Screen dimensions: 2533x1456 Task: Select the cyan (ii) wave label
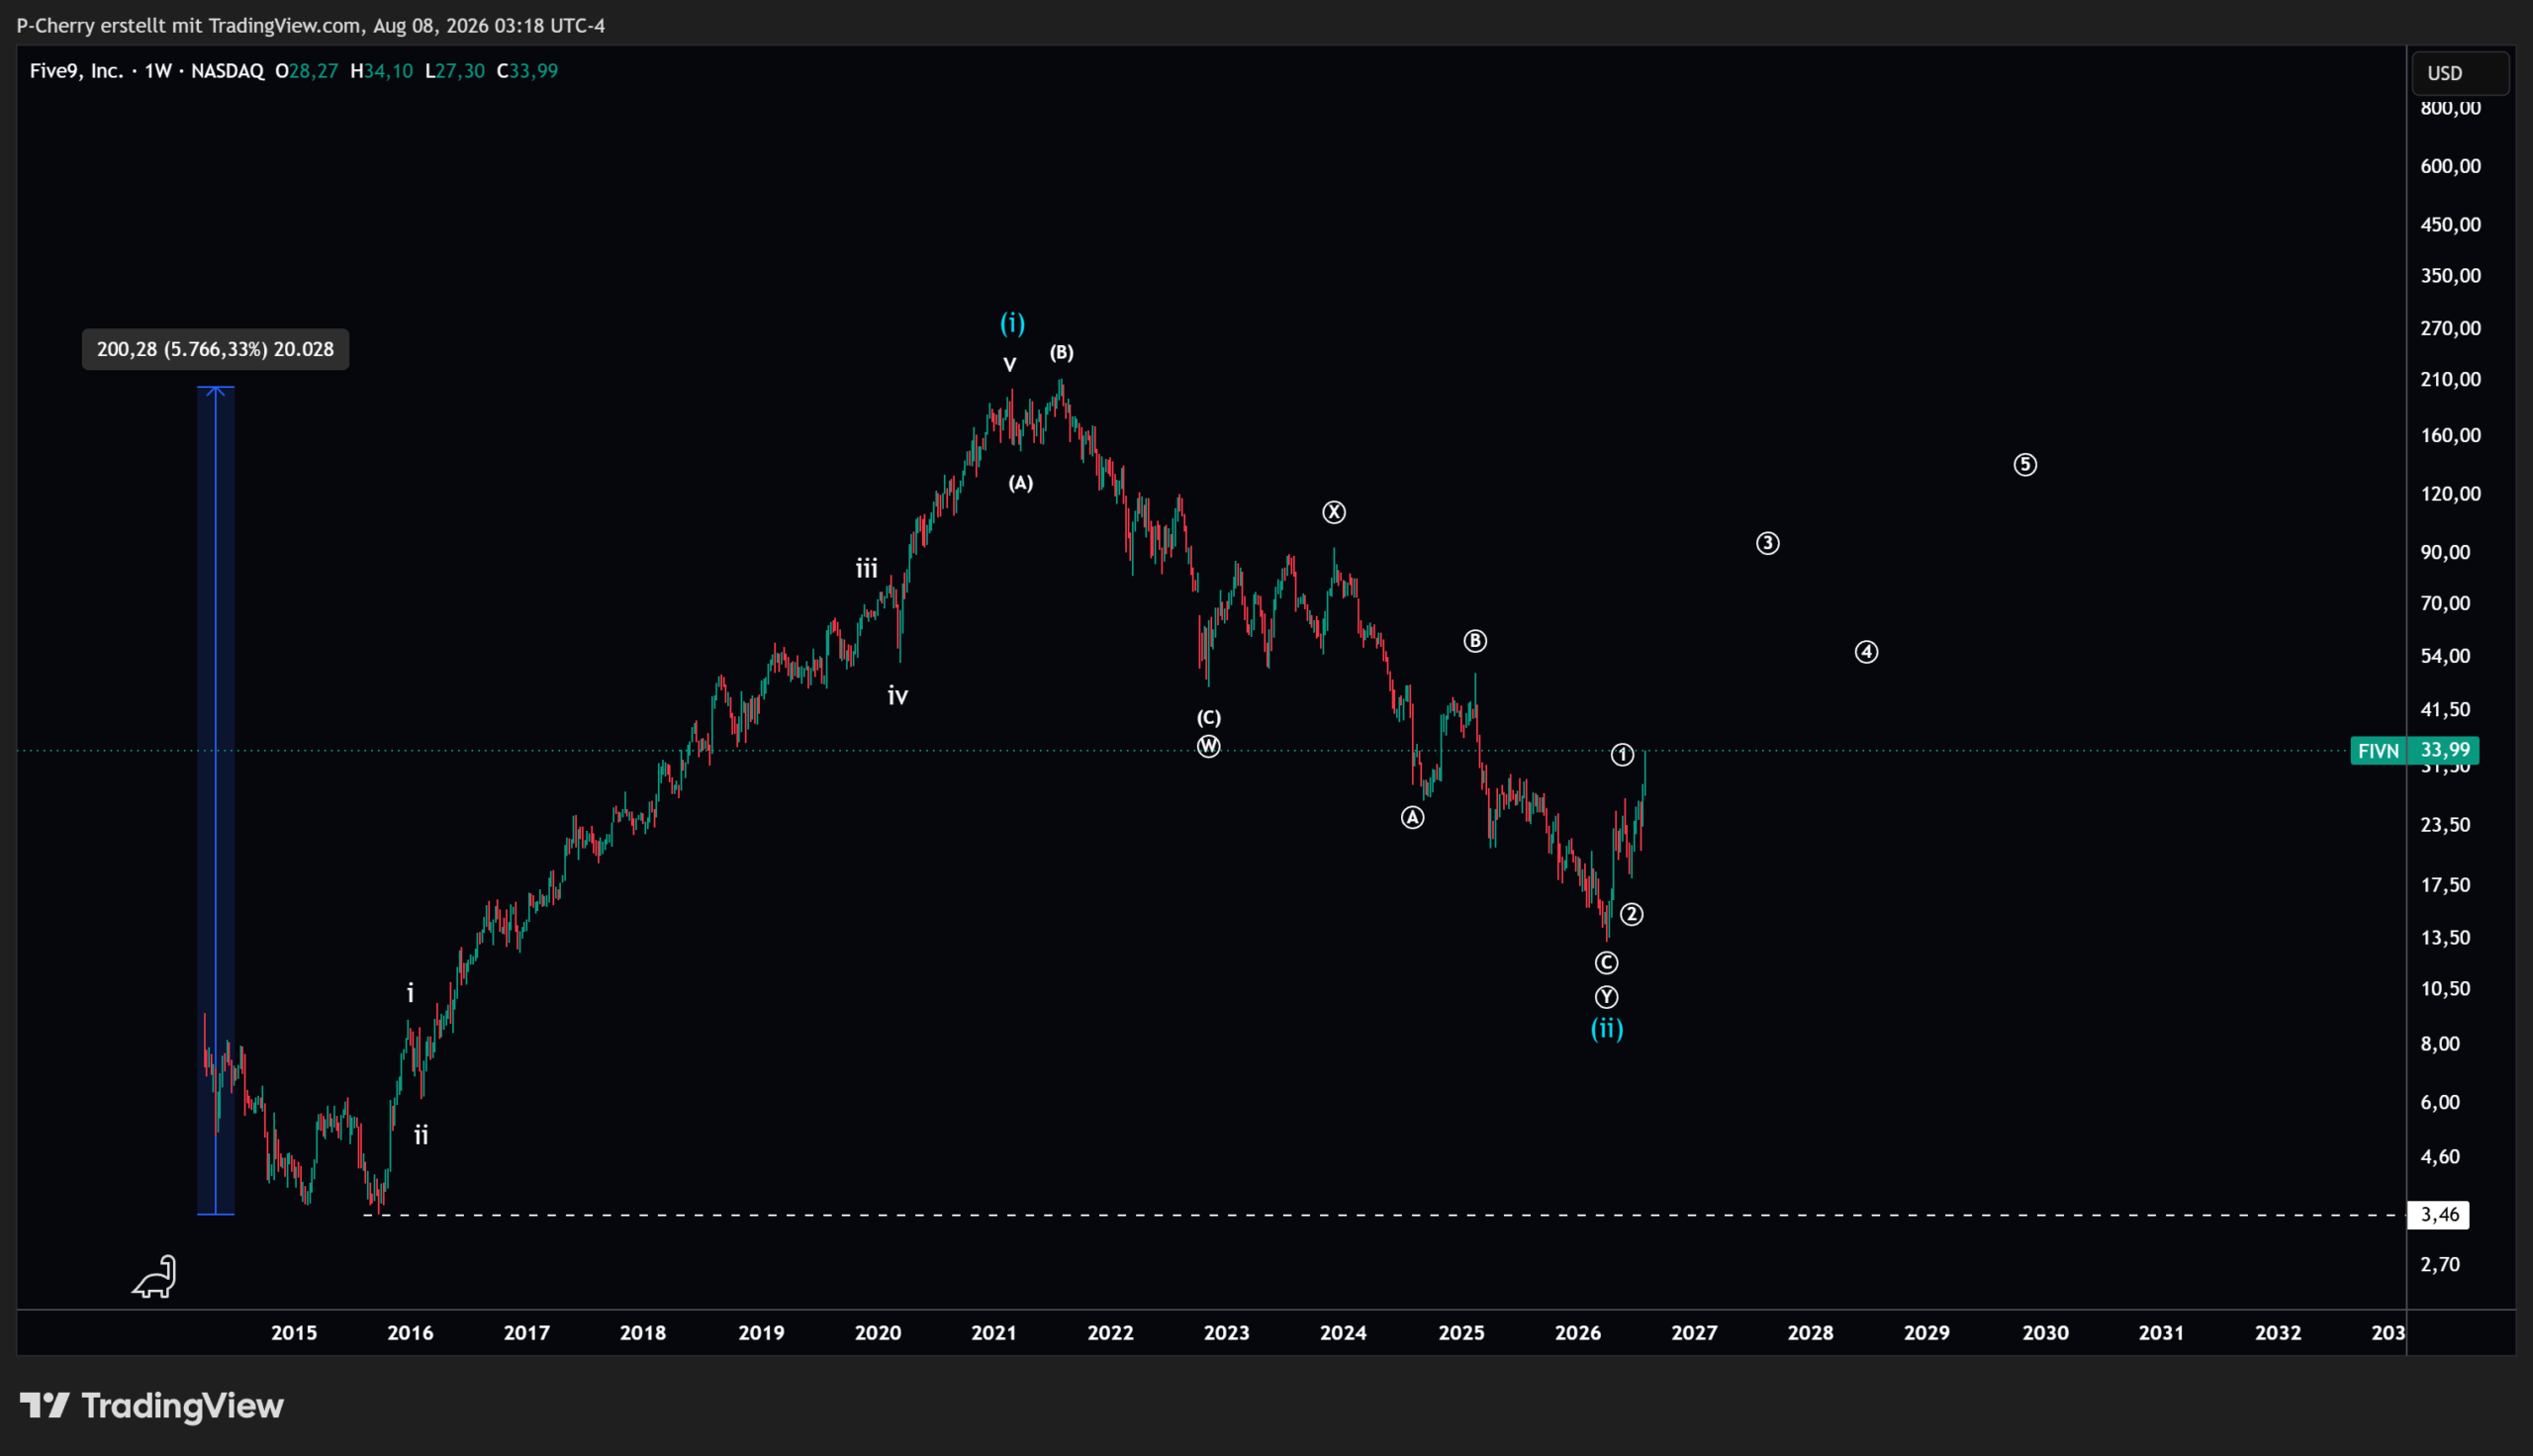coord(1607,1028)
